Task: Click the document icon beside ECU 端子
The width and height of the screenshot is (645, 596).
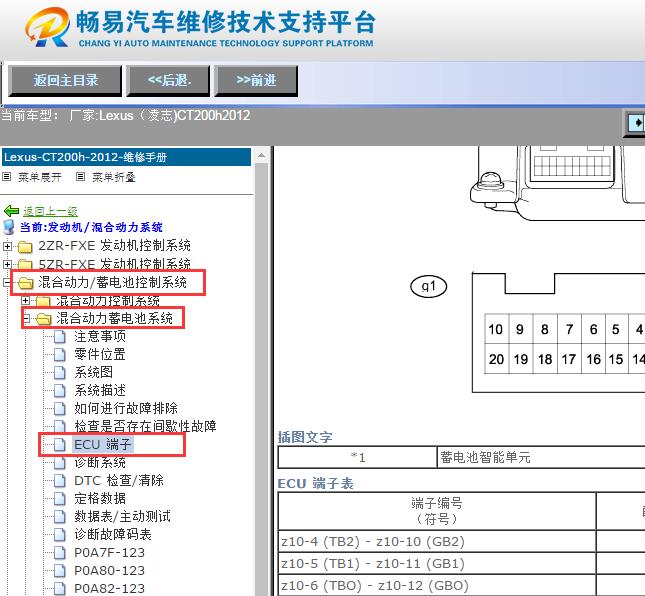Action: pyautogui.click(x=60, y=445)
